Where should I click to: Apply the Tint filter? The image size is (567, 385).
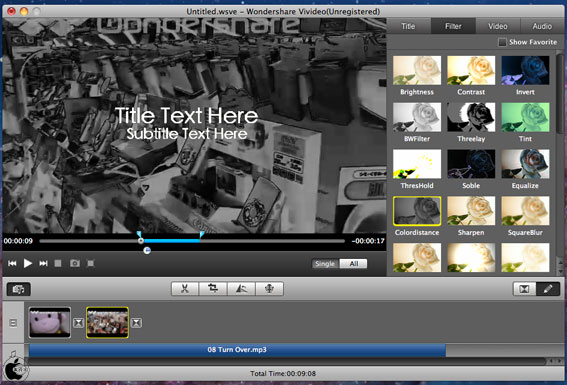525,117
